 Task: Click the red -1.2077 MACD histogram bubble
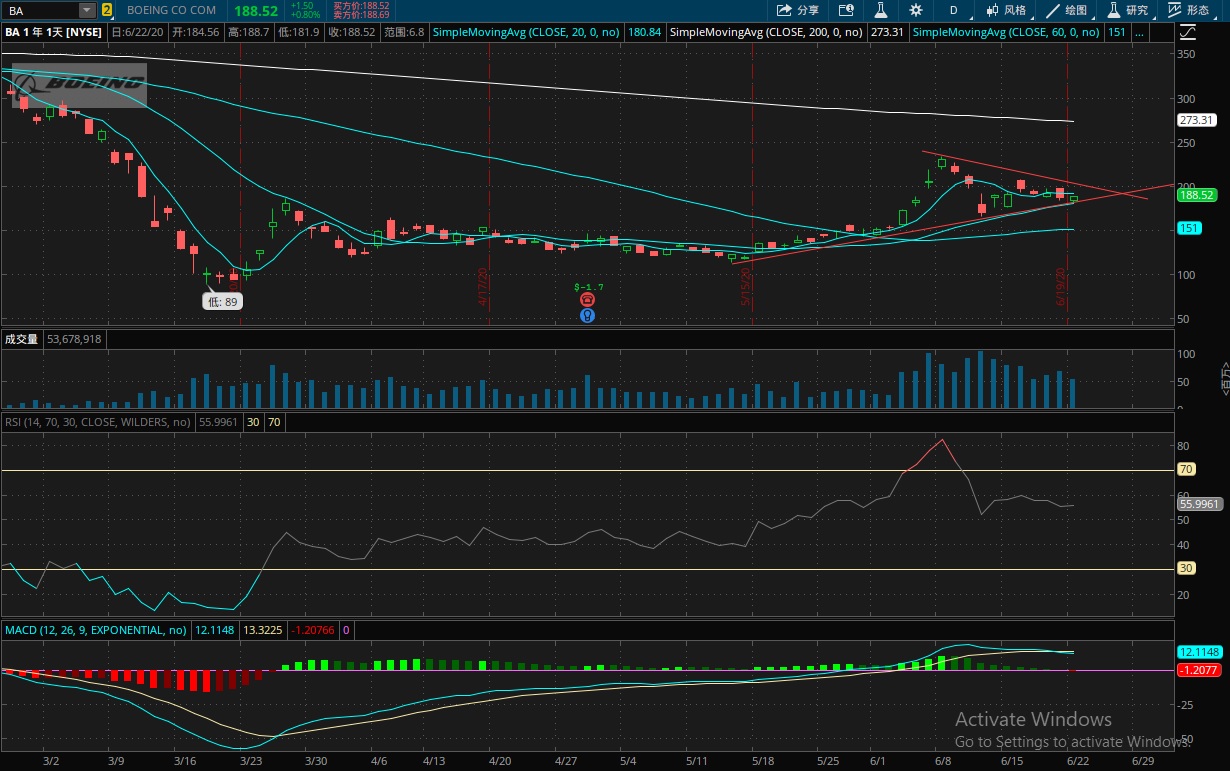tap(1197, 669)
